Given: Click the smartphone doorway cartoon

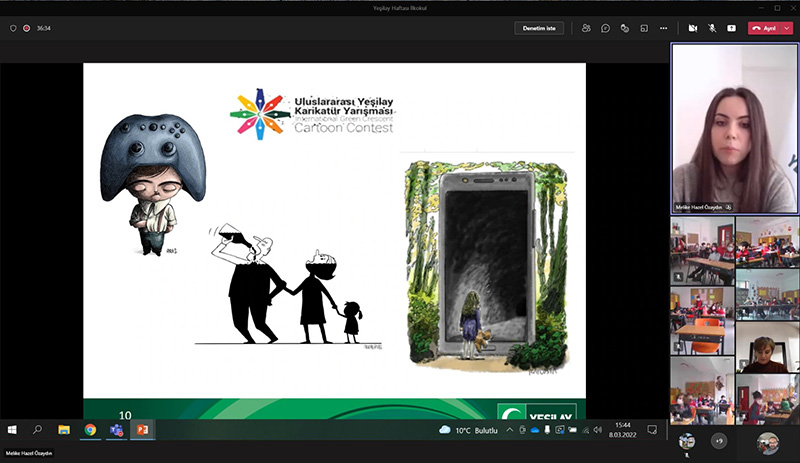Looking at the screenshot, I should tap(487, 267).
